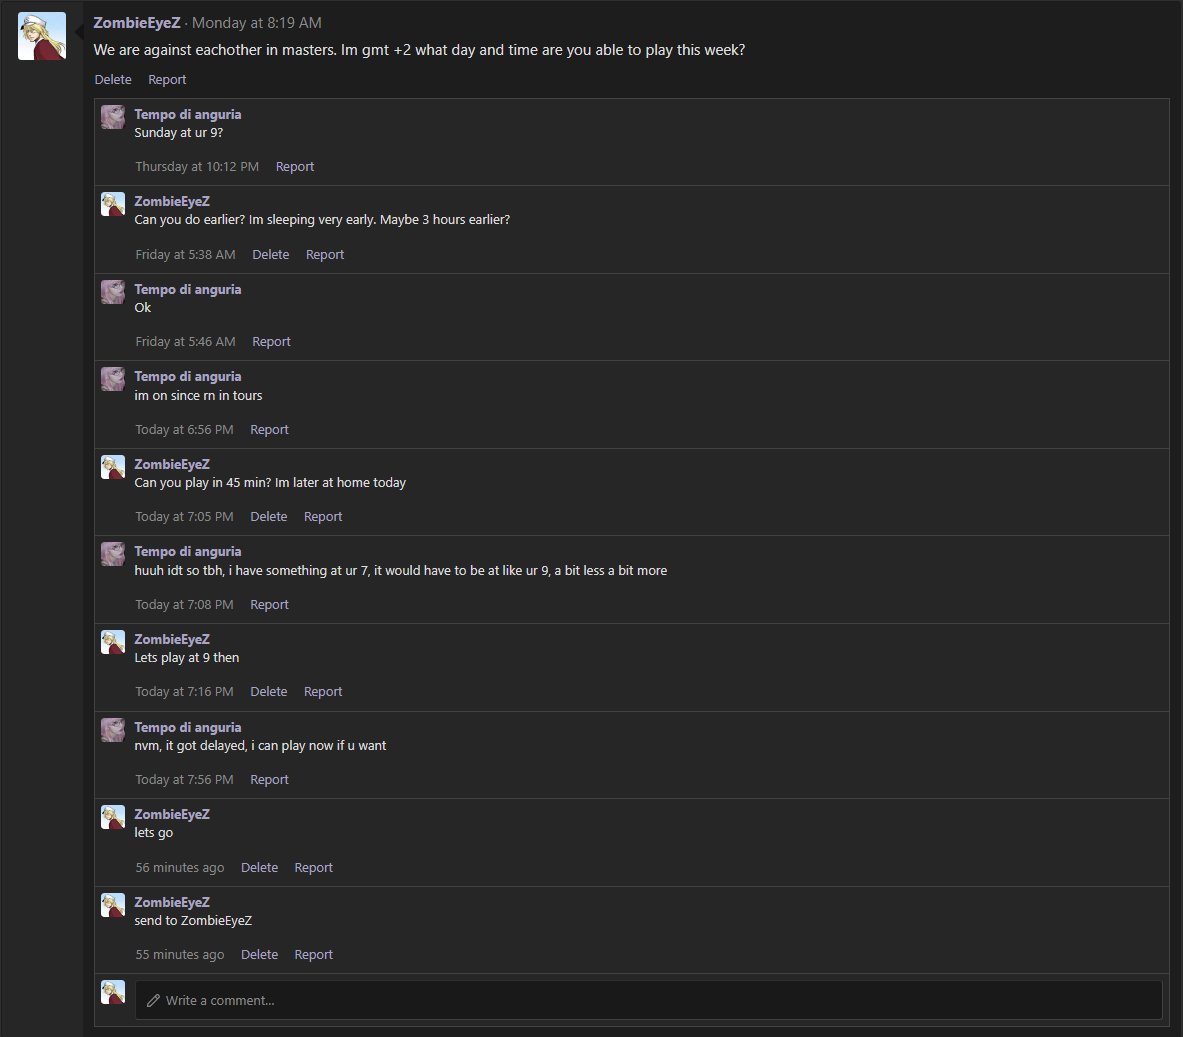Click Tempo di anguria avatar beside "Ok" comment
Screen dimensions: 1183x1037
tap(113, 292)
